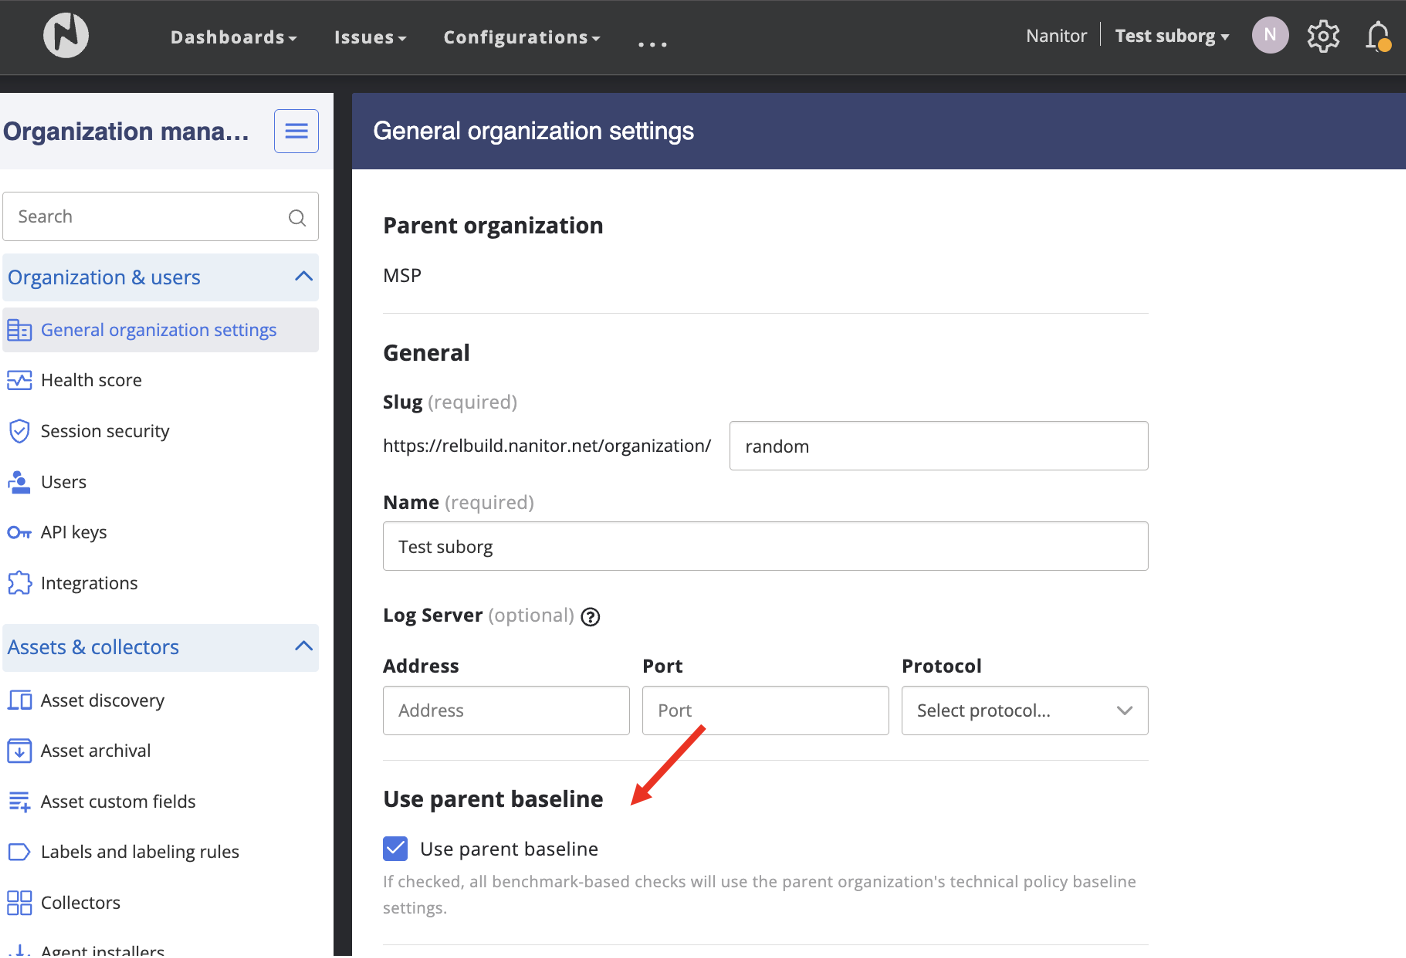Open Session security shield item
1406x958 pixels.
(104, 431)
